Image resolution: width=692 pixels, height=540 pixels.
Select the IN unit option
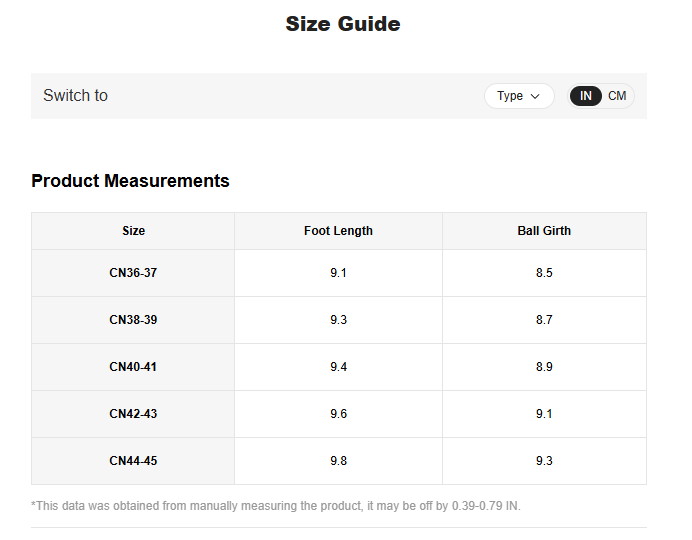point(586,96)
